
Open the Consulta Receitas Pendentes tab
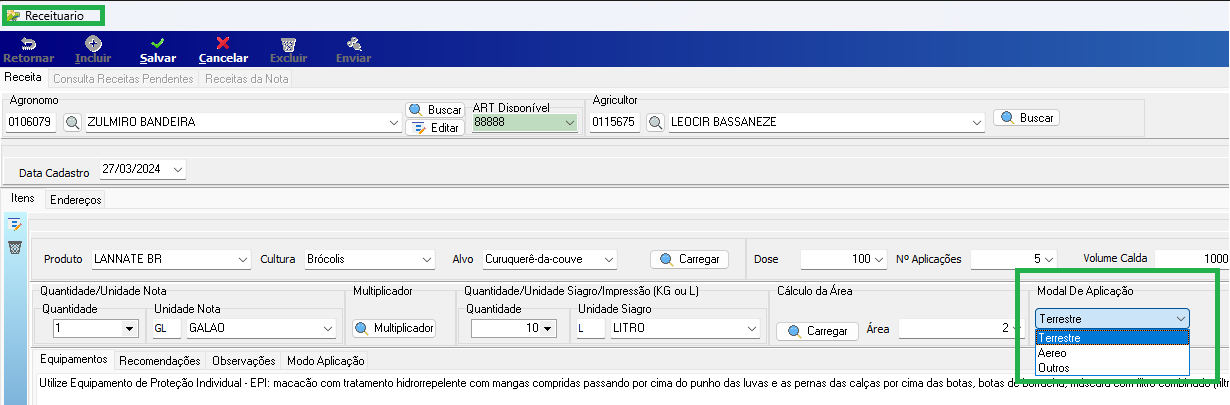pos(124,78)
